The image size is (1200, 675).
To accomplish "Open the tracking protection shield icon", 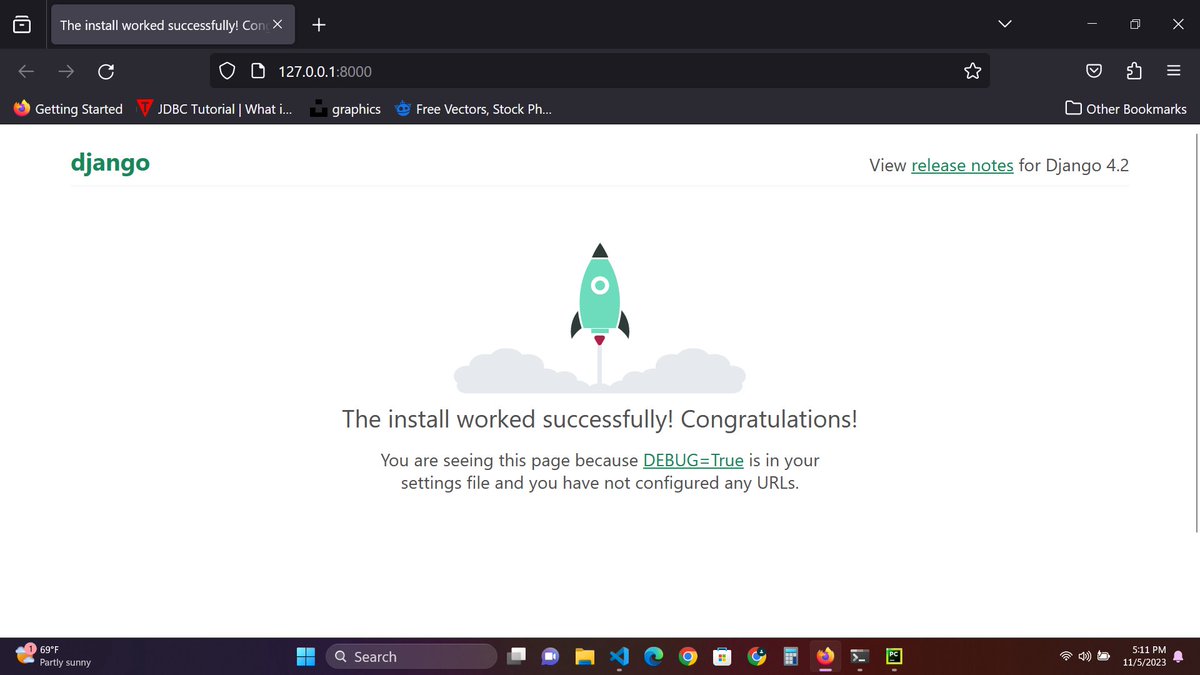I will coord(227,71).
